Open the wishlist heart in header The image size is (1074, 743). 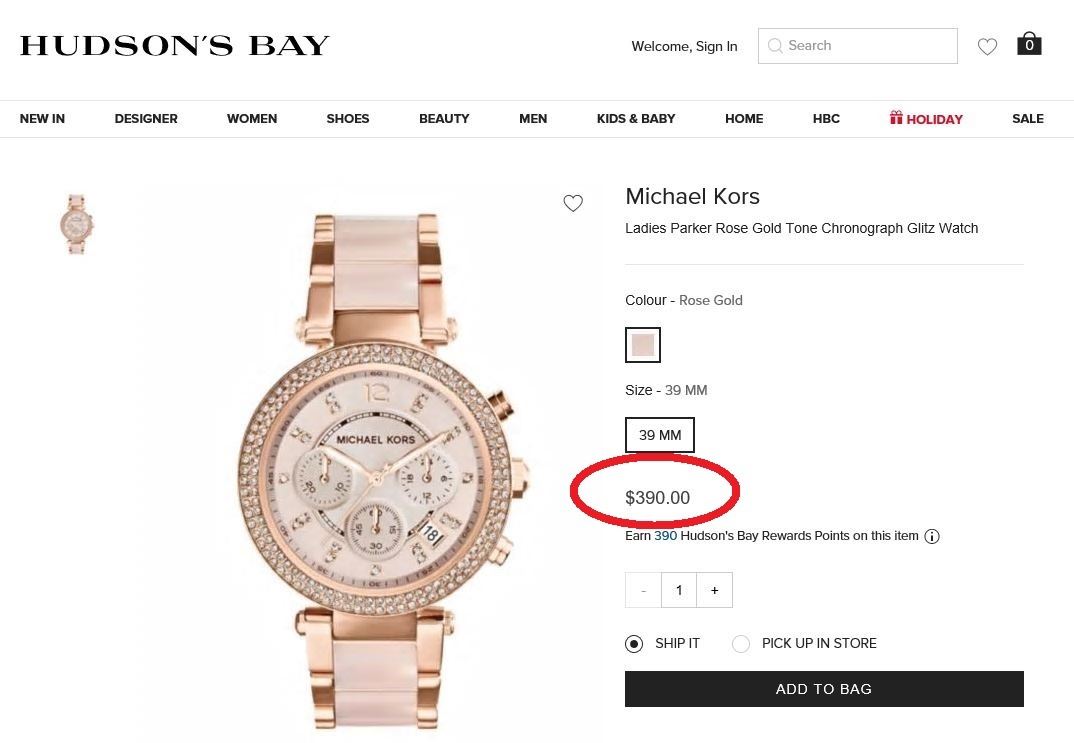987,46
